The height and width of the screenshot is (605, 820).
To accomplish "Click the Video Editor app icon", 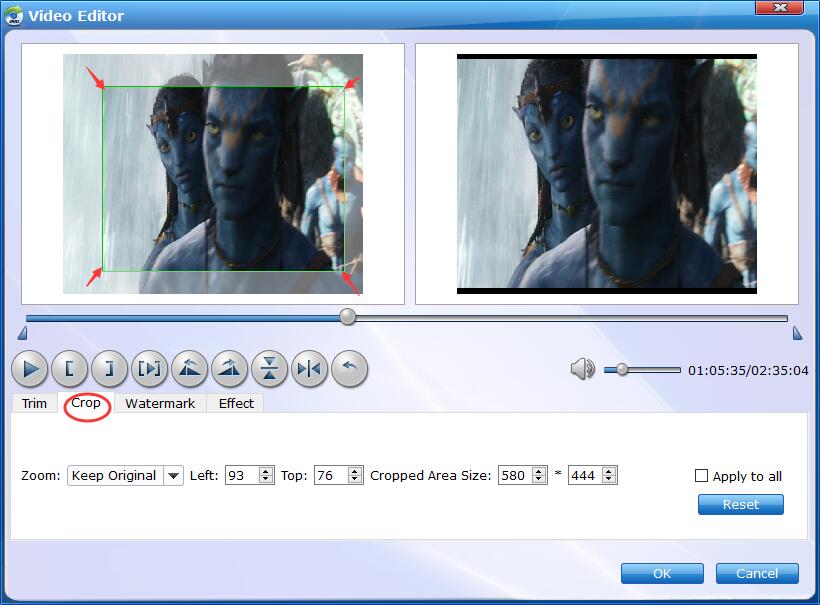I will (14, 16).
